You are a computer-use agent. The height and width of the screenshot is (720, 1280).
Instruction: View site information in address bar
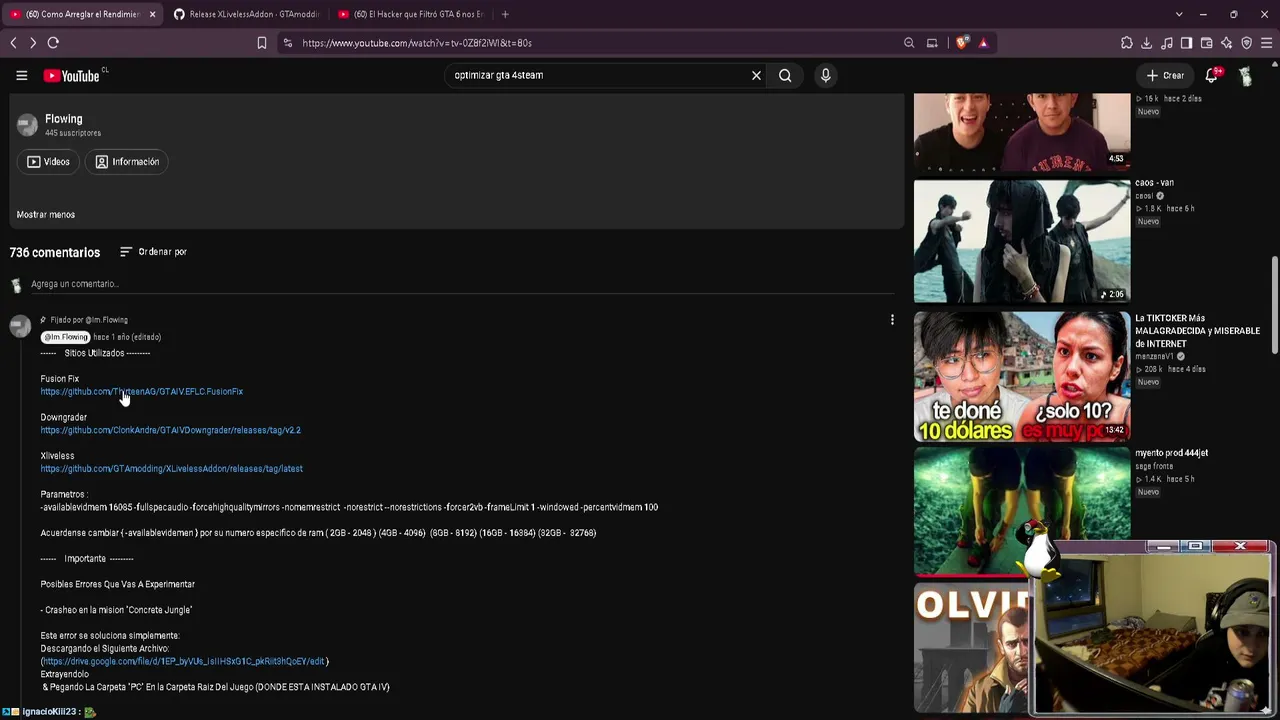[x=288, y=43]
